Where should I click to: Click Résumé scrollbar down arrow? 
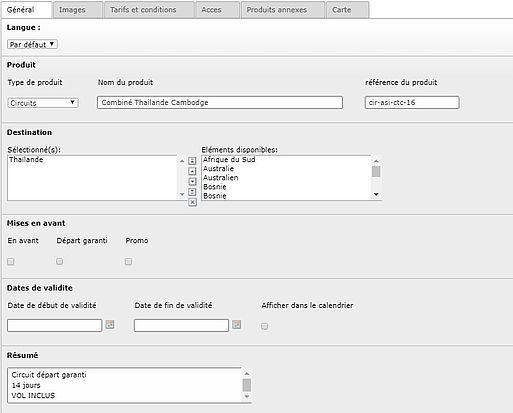pyautogui.click(x=247, y=397)
